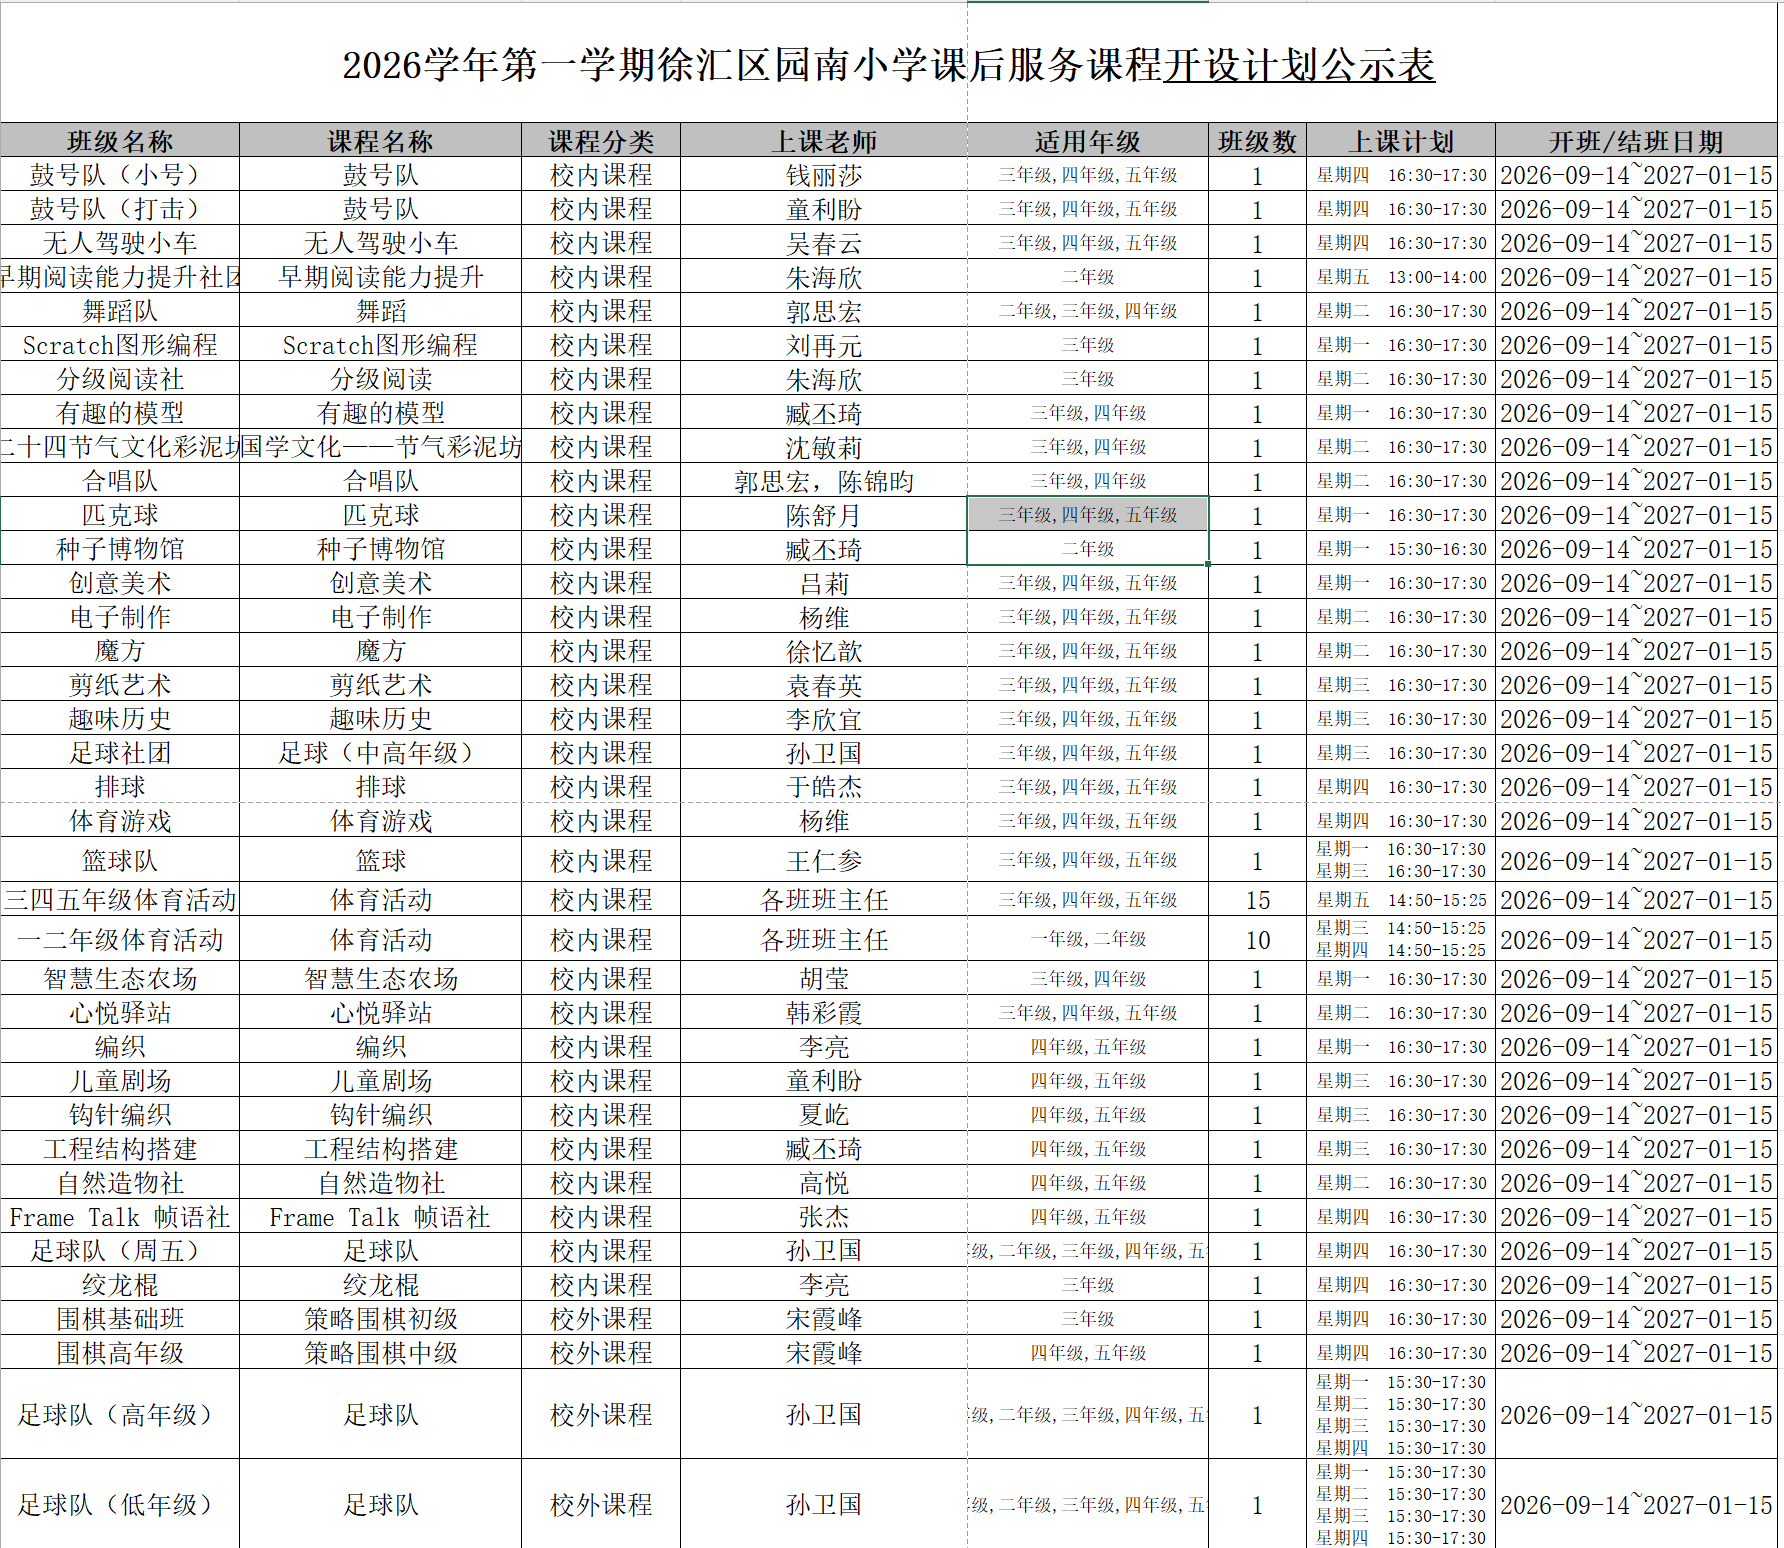This screenshot has width=1784, height=1548.
Task: Select teacher cell 刘再元
Action: point(824,345)
